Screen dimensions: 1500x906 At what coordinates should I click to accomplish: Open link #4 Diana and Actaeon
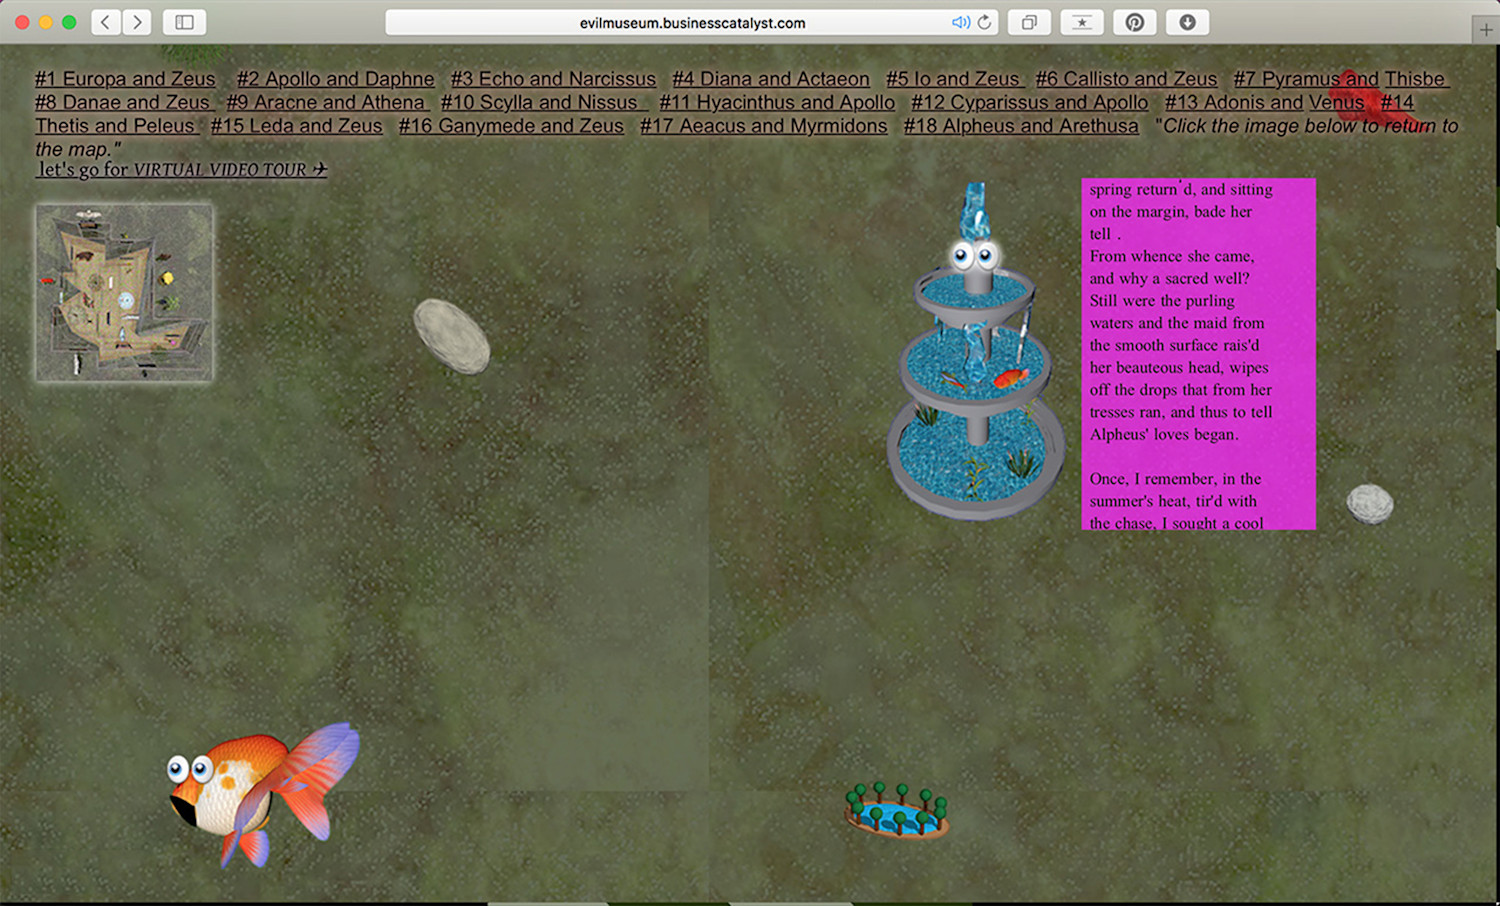tap(771, 79)
